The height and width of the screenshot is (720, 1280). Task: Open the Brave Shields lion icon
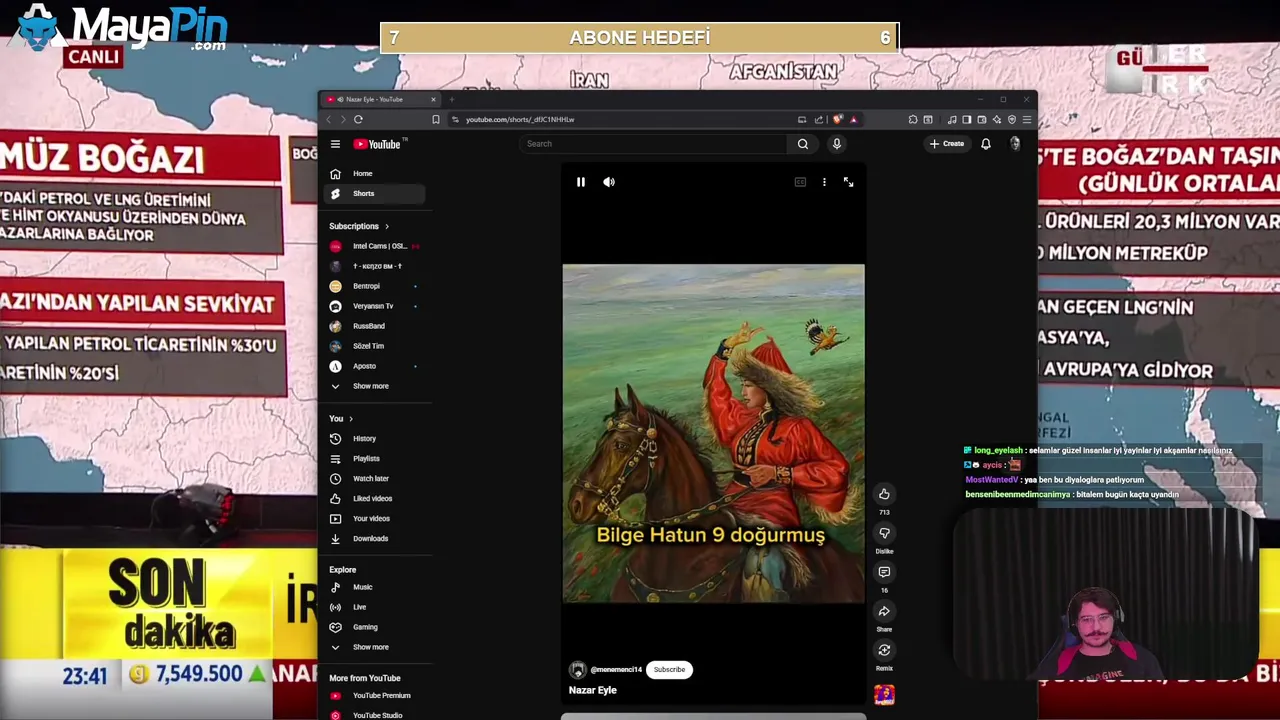coord(838,120)
